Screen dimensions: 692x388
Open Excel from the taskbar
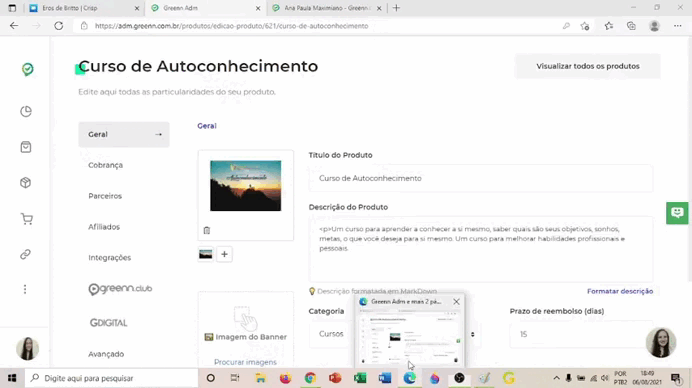(x=360, y=378)
